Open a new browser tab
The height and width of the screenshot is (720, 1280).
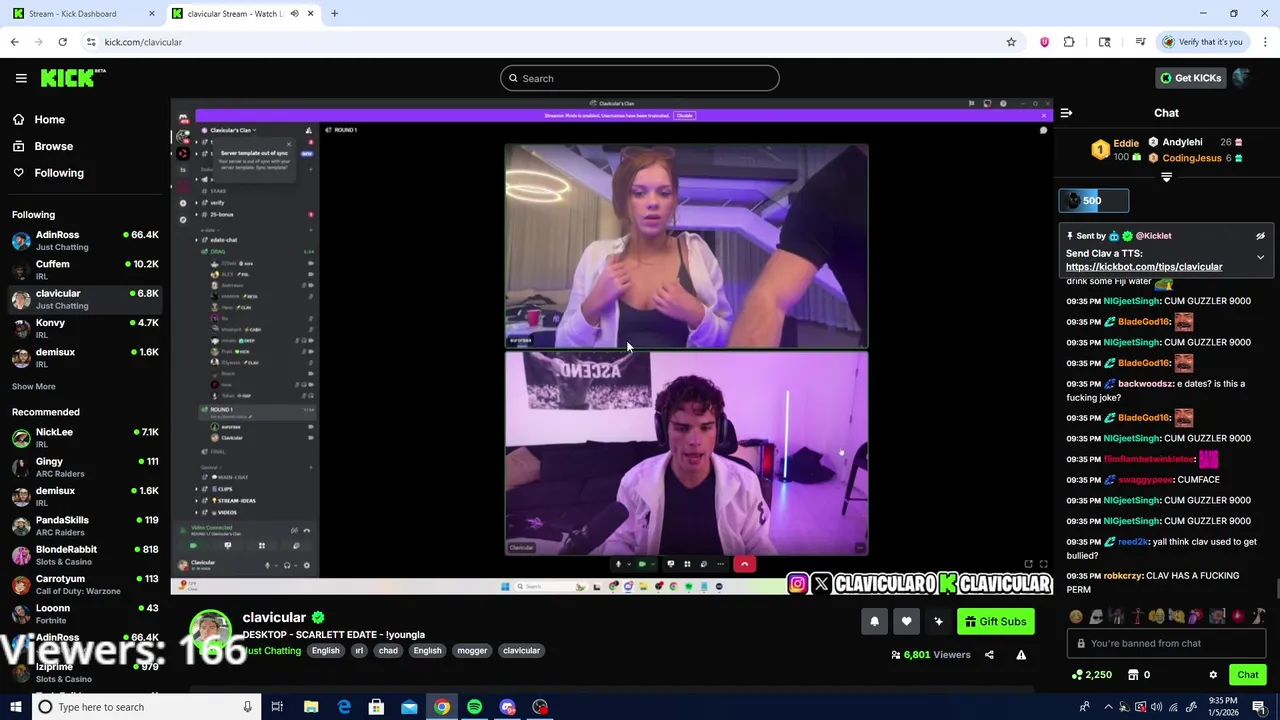tap(334, 14)
